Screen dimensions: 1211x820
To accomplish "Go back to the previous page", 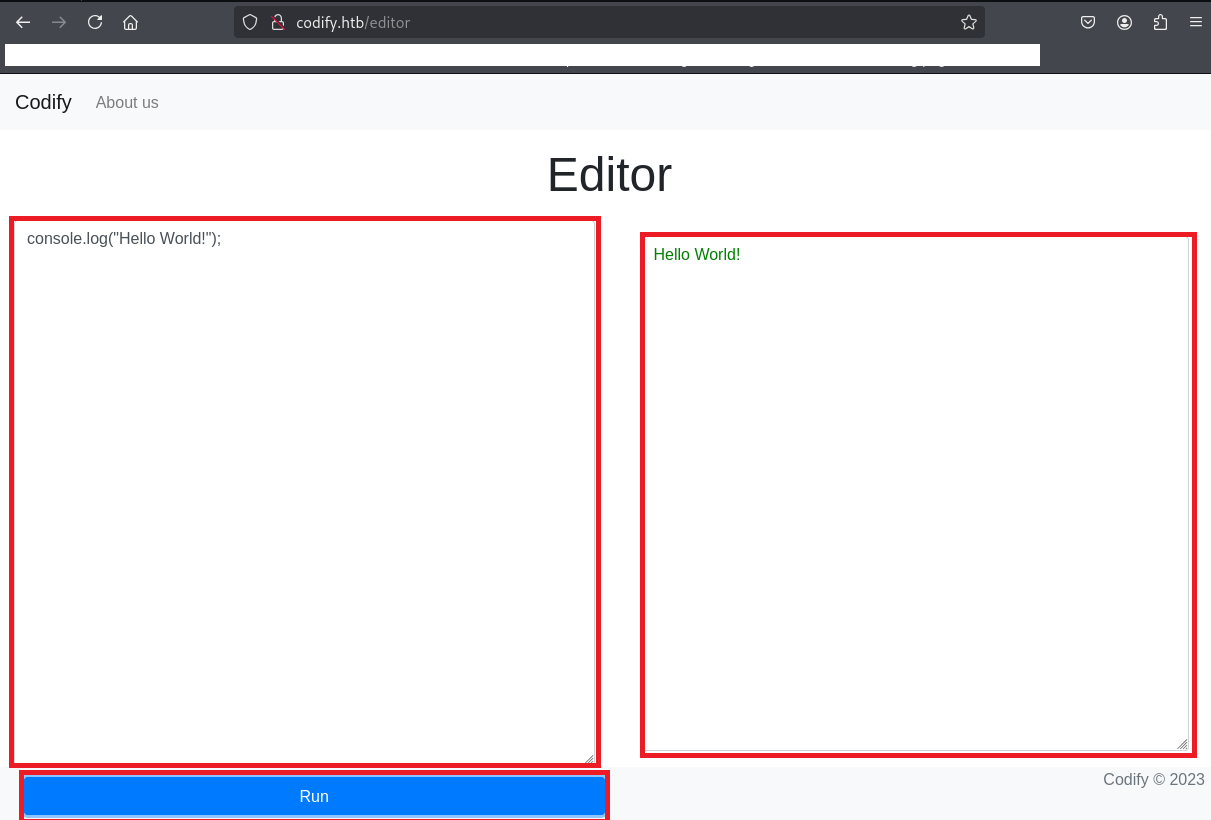I will [x=23, y=22].
